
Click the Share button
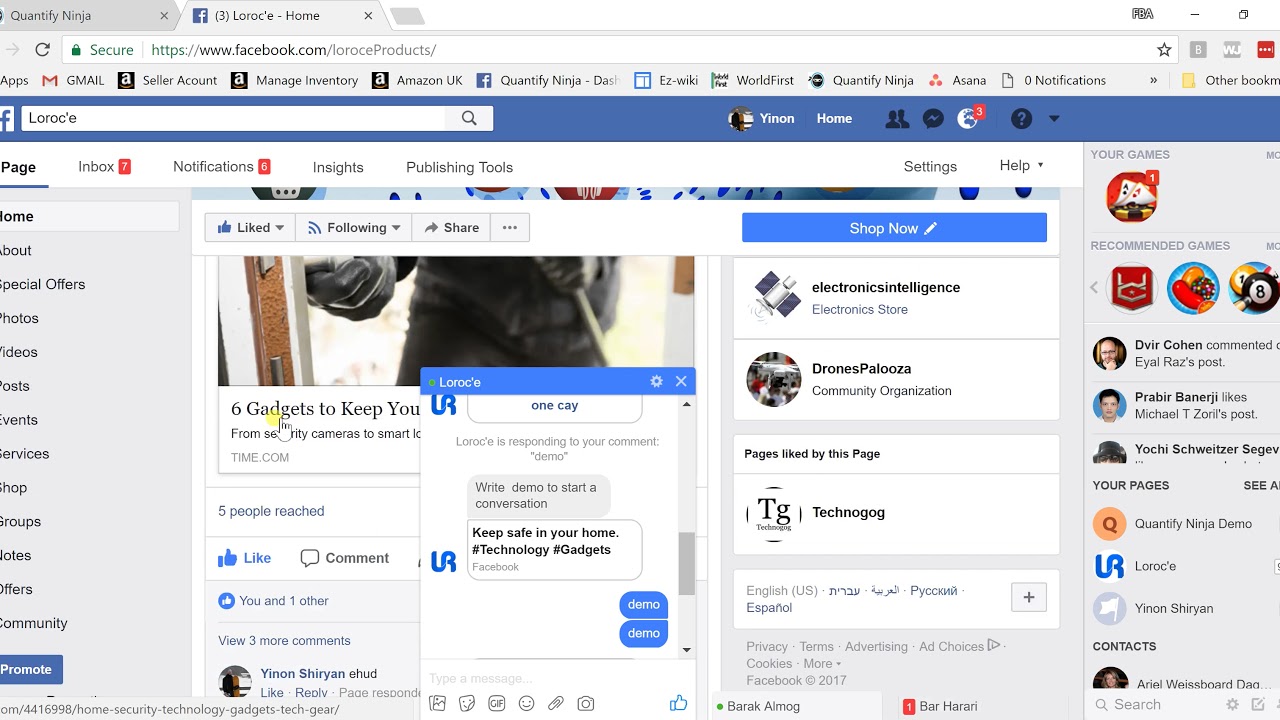click(x=451, y=228)
